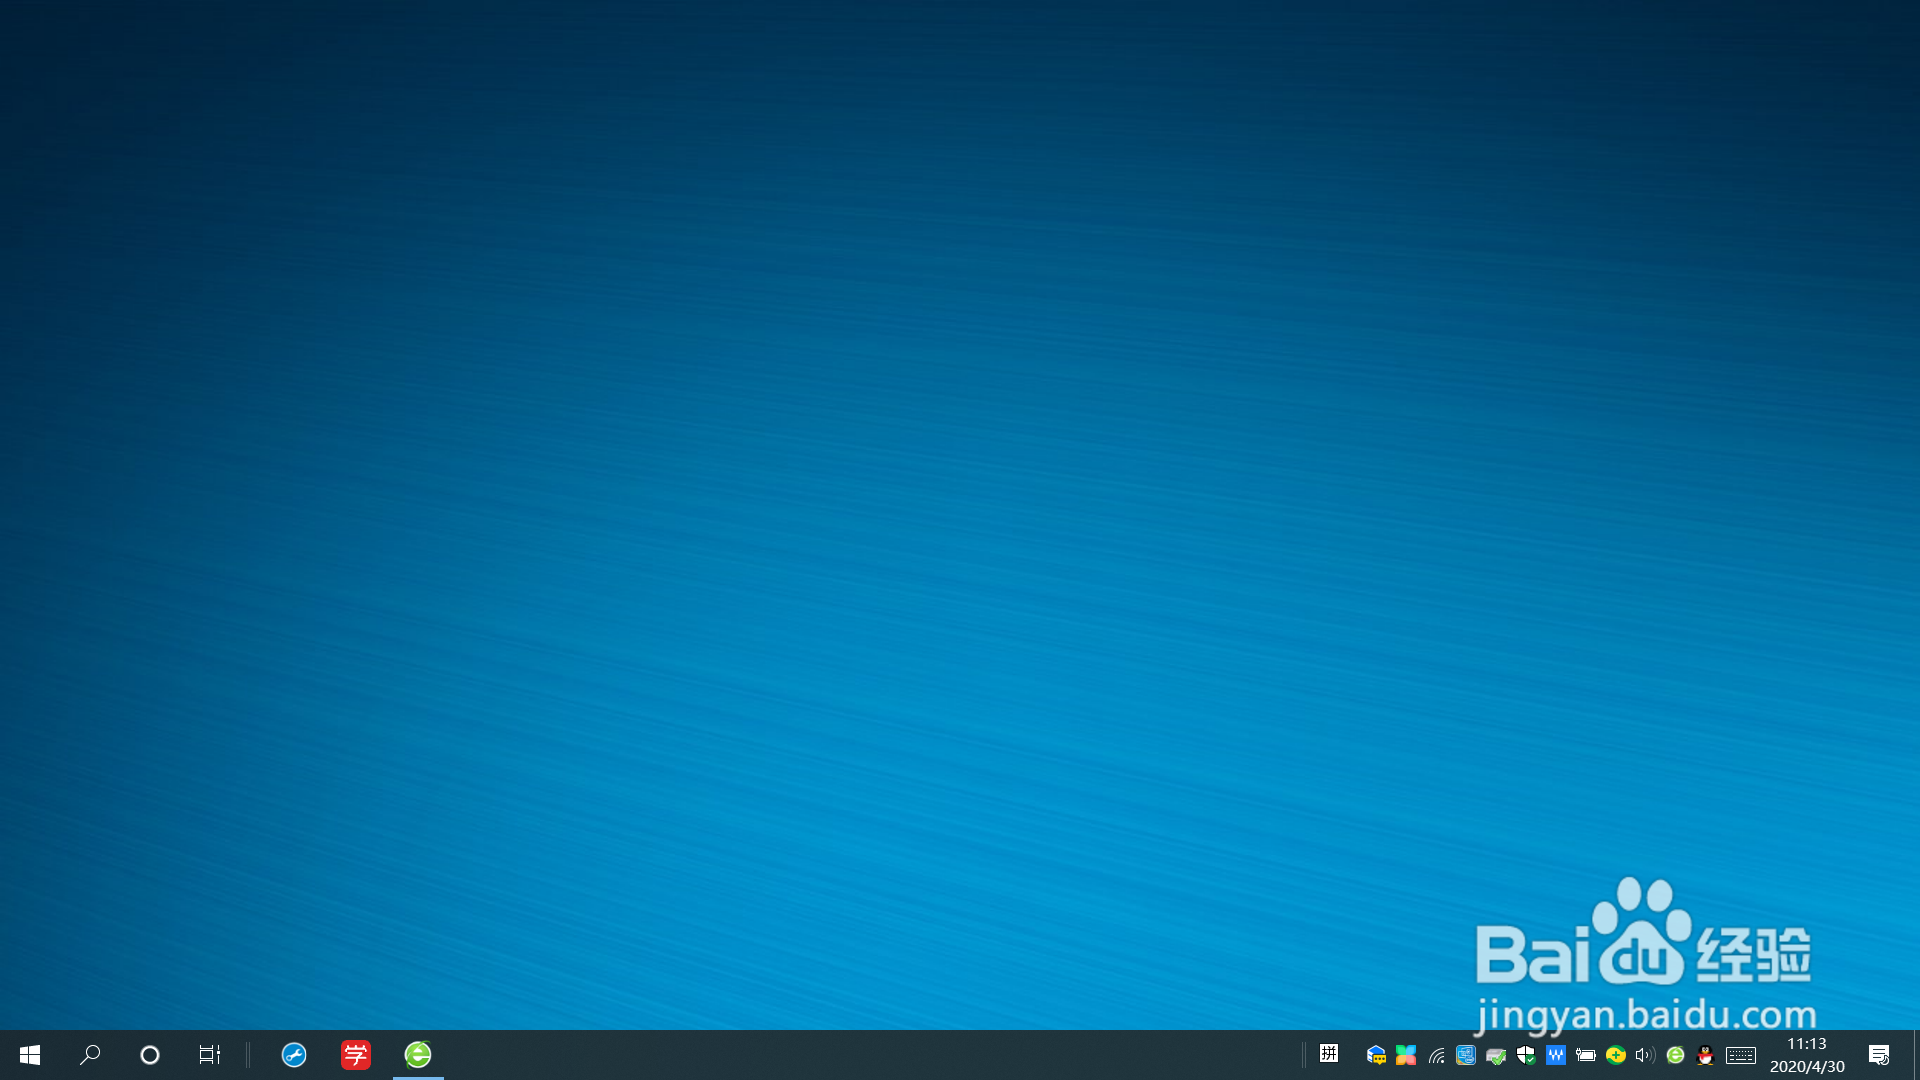Image resolution: width=1920 pixels, height=1080 pixels.
Task: Open green 360 plus tray icon
Action: 1616,1055
